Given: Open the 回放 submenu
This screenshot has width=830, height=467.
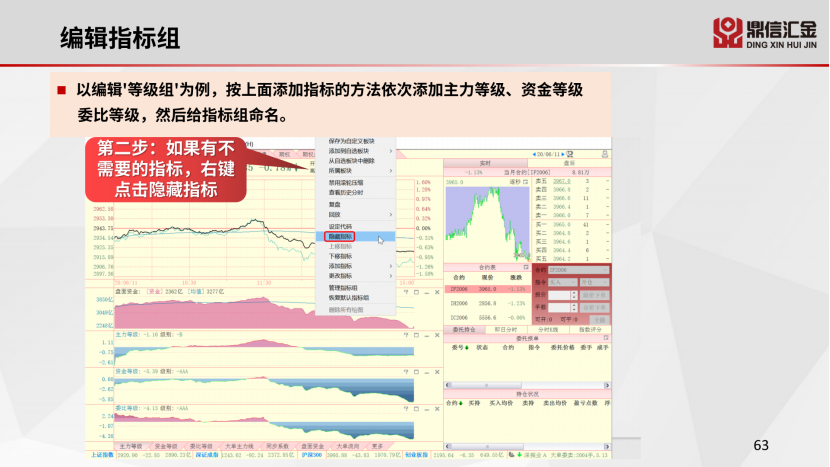Looking at the screenshot, I should click(x=336, y=214).
